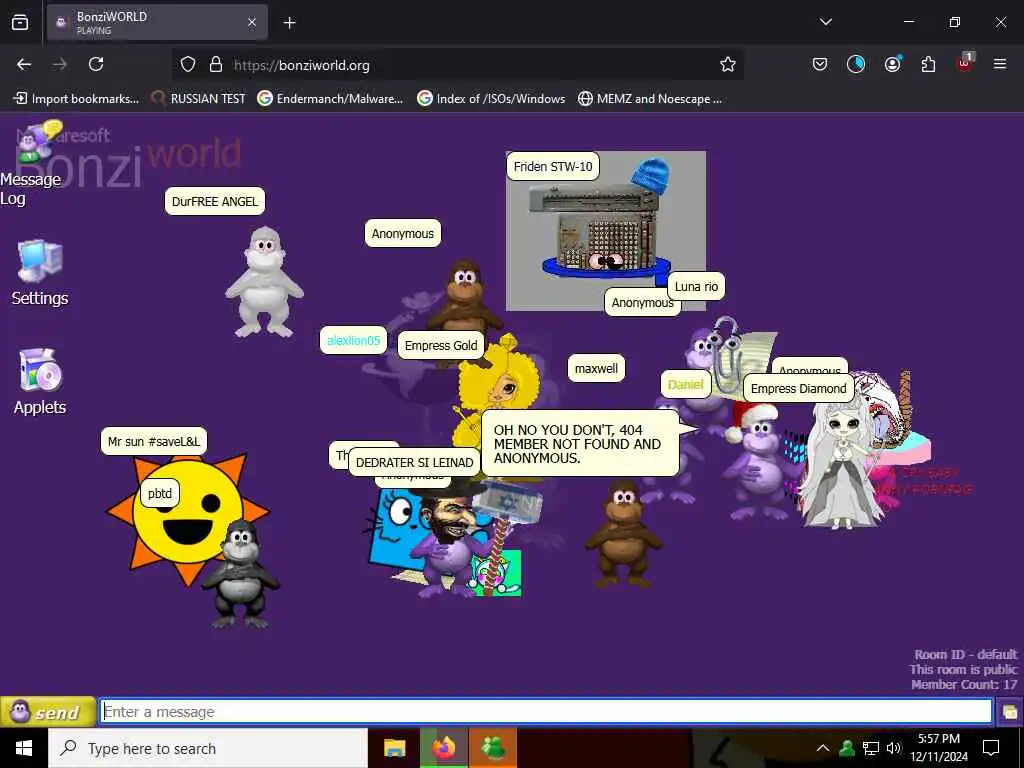
Task: Open the Extensions puzzle icon
Action: pyautogui.click(x=928, y=64)
